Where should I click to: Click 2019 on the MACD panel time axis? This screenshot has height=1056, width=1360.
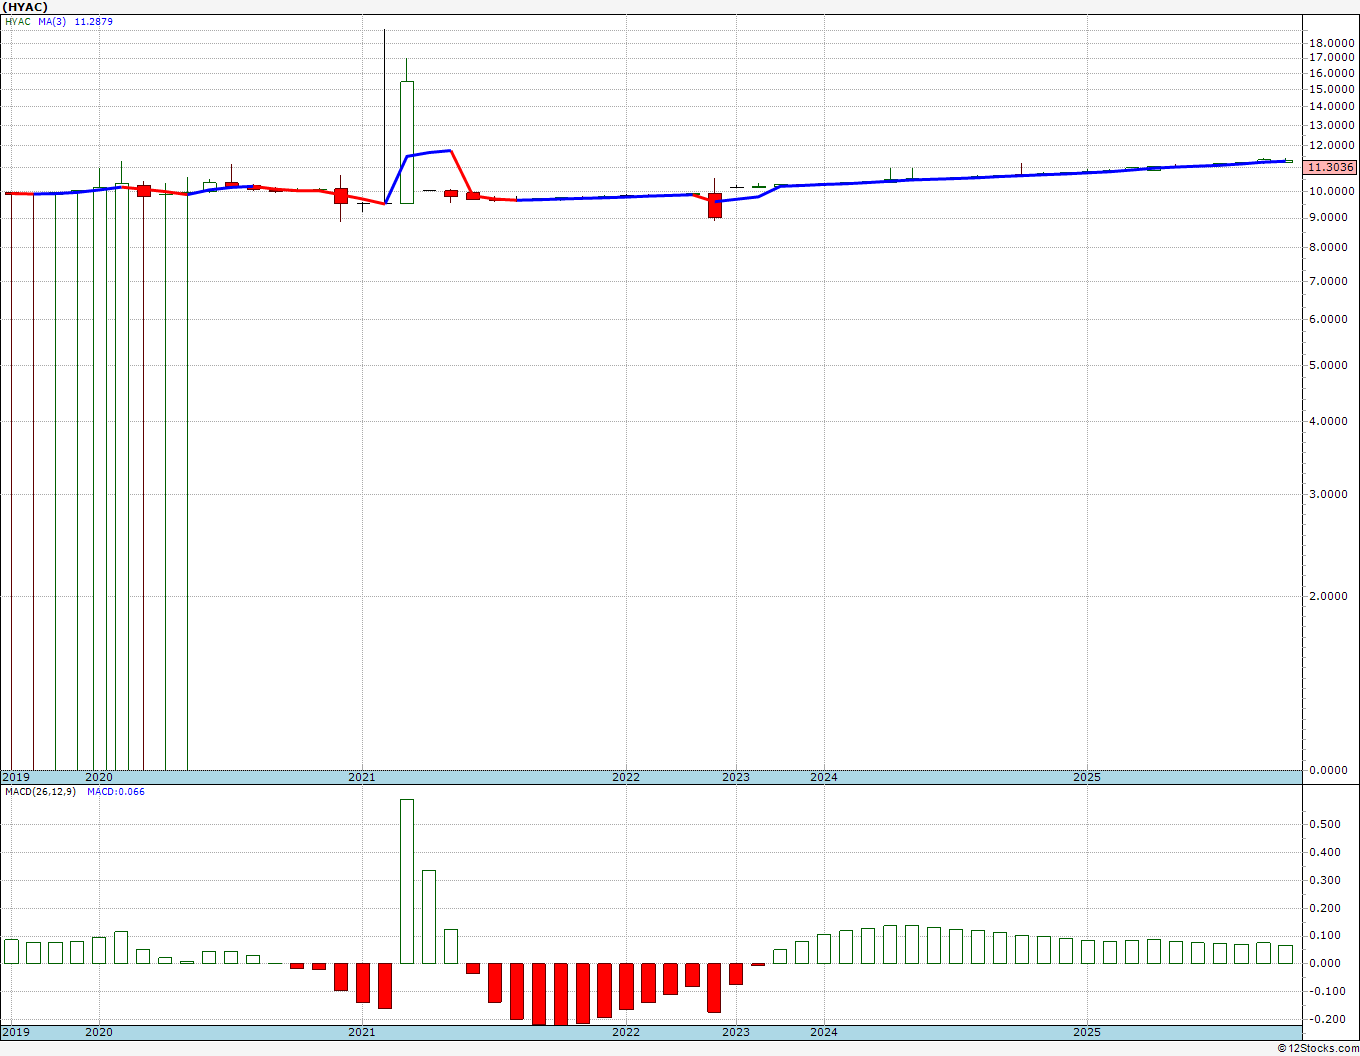pos(16,1032)
